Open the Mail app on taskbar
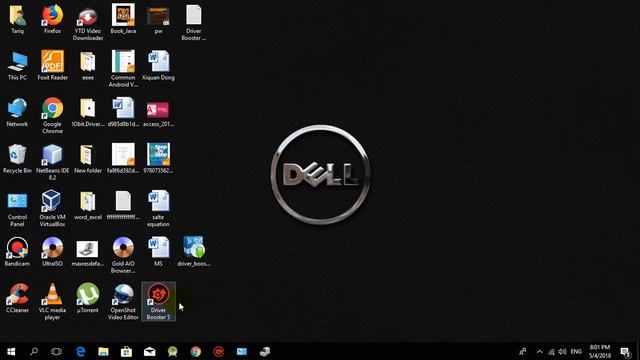The image size is (640, 360). [149, 351]
